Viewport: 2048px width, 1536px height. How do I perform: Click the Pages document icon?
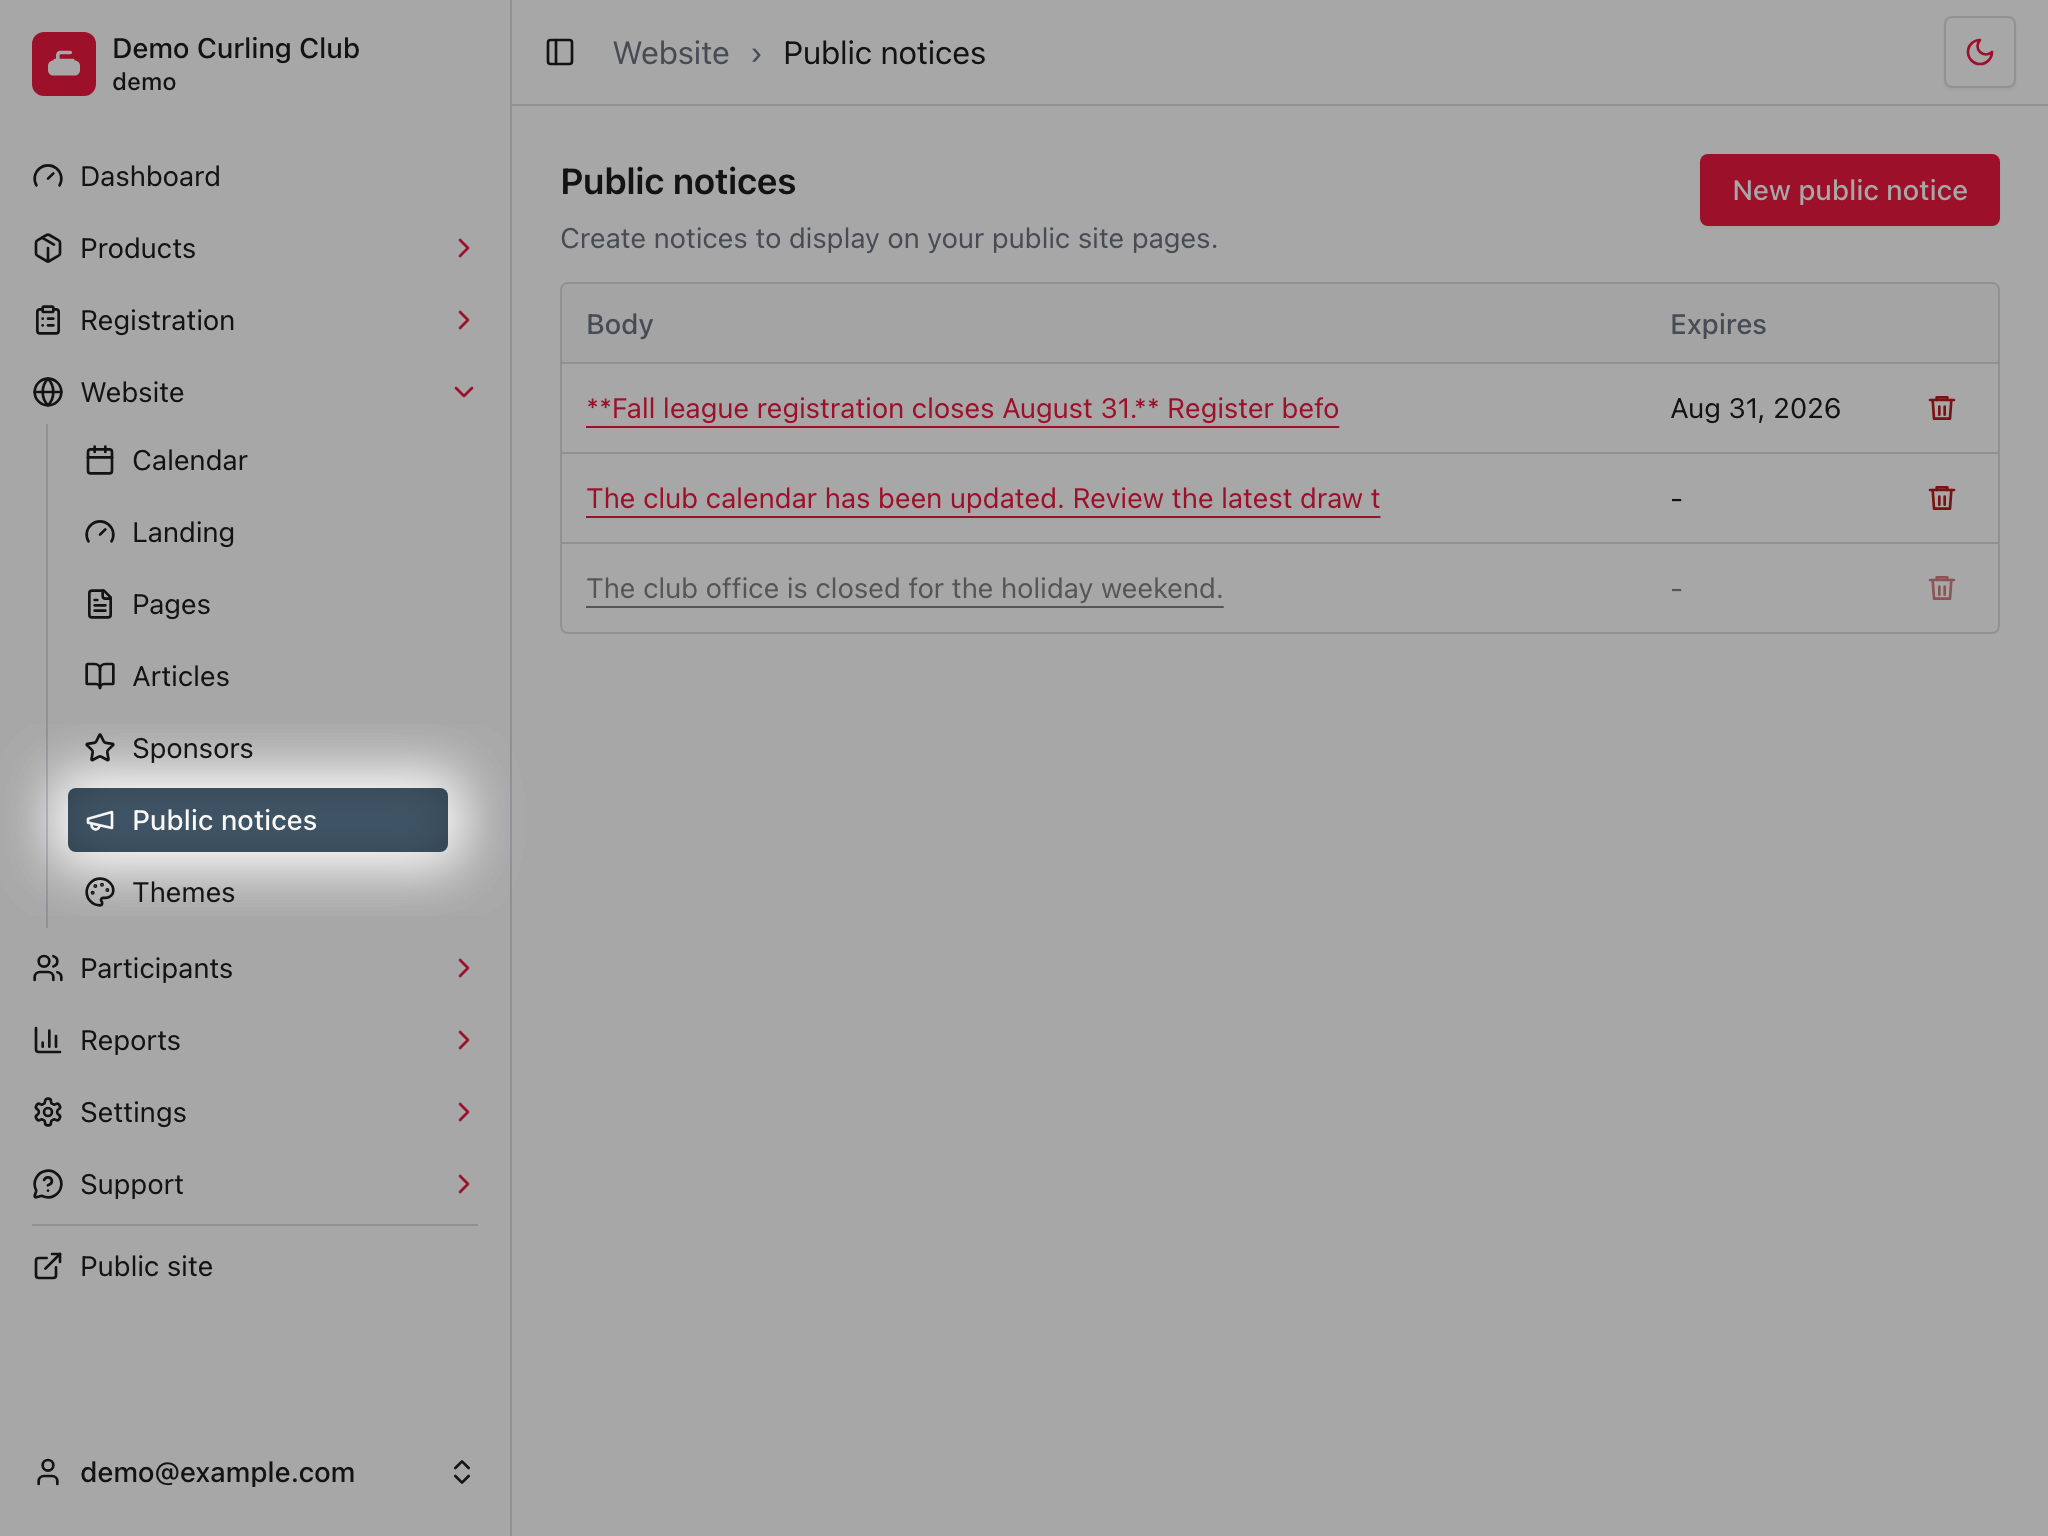pyautogui.click(x=100, y=604)
